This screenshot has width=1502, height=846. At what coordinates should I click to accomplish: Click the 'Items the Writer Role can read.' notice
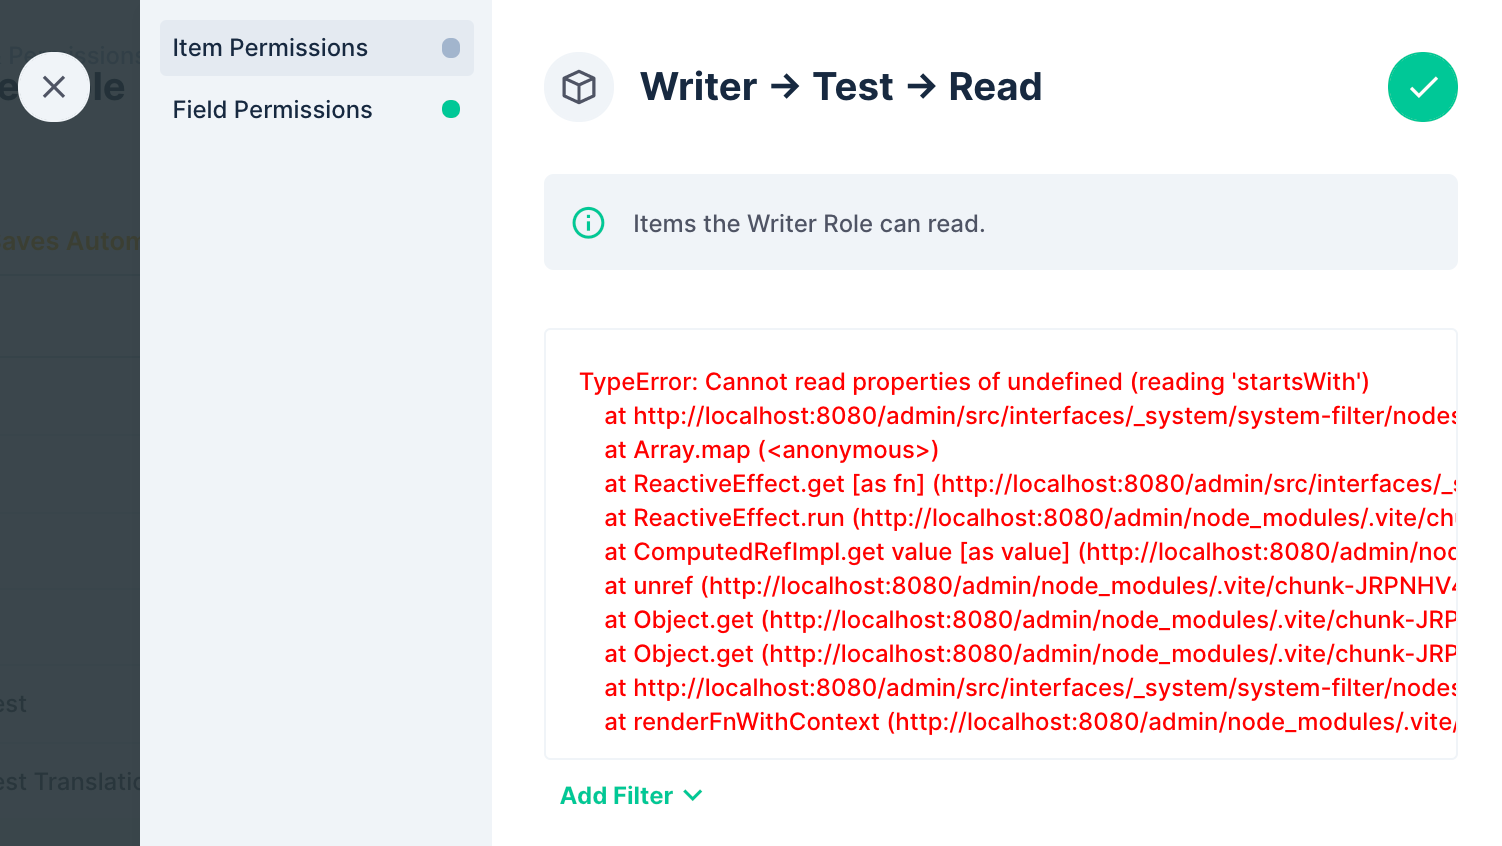point(1001,222)
